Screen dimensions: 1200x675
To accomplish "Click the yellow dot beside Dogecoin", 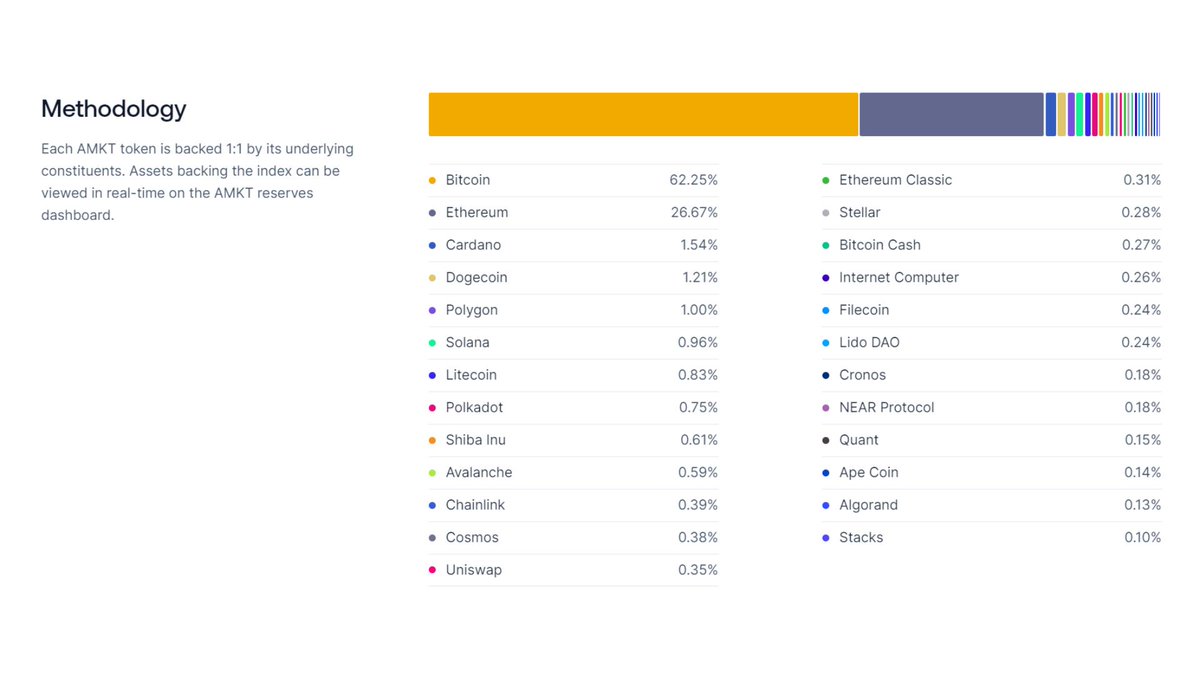I will pos(432,278).
